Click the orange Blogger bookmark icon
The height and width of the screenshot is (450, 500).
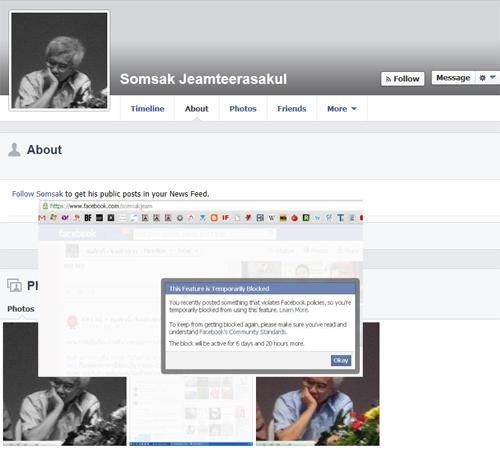214,218
